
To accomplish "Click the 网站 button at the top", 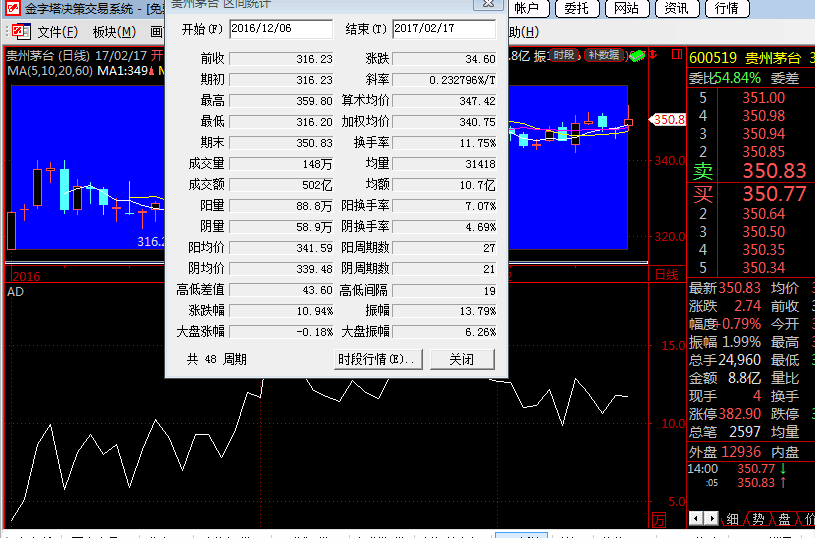I will tap(626, 8).
